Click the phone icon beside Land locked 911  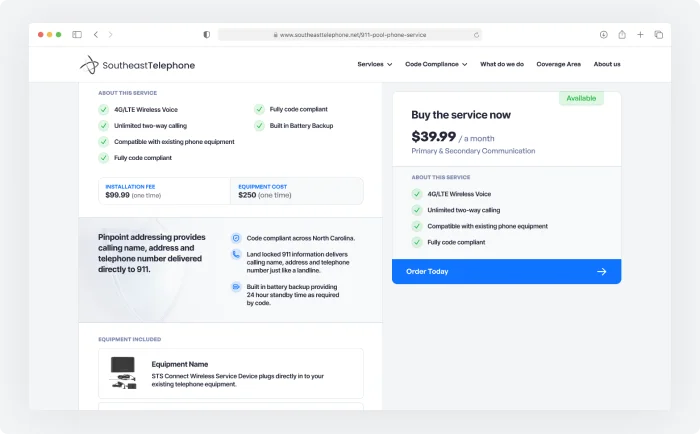(x=236, y=255)
